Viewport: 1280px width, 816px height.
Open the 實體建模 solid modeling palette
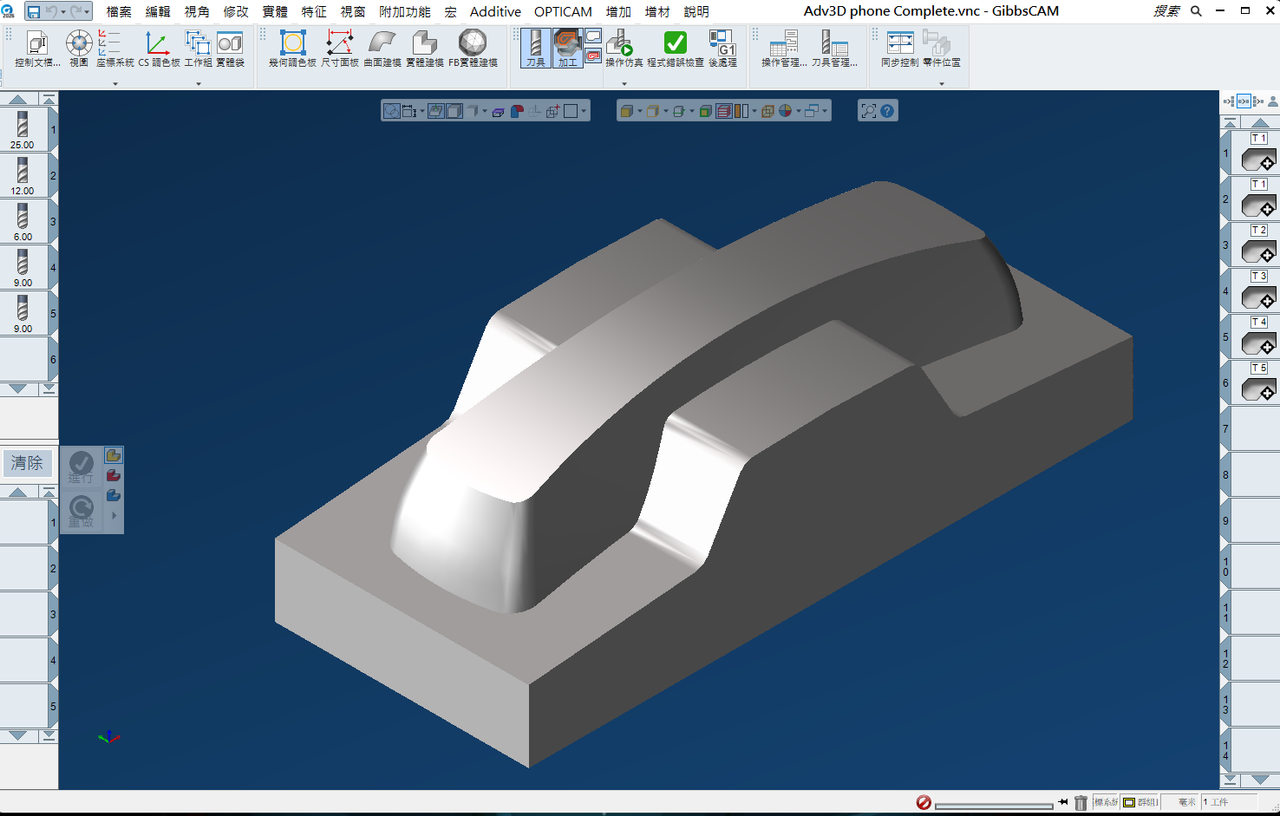[425, 48]
